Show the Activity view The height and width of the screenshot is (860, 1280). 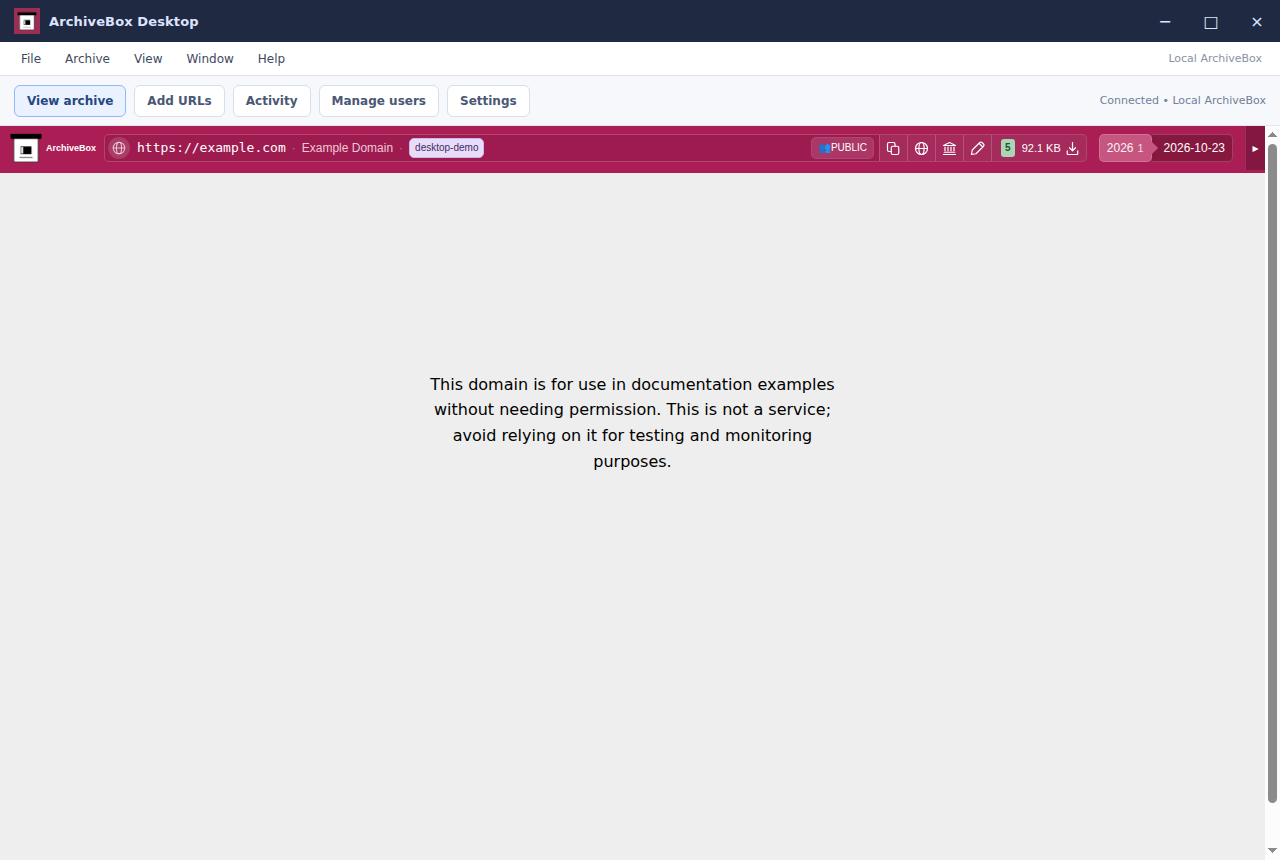click(272, 101)
